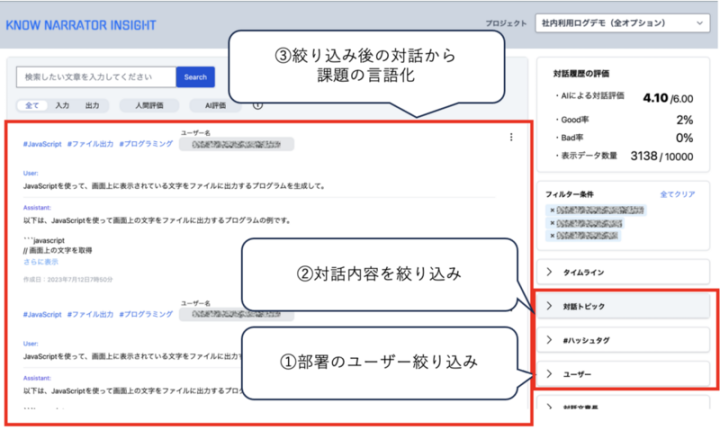The image size is (720, 430).
Task: Click the info icon beside AI評価
Action: click(x=257, y=104)
